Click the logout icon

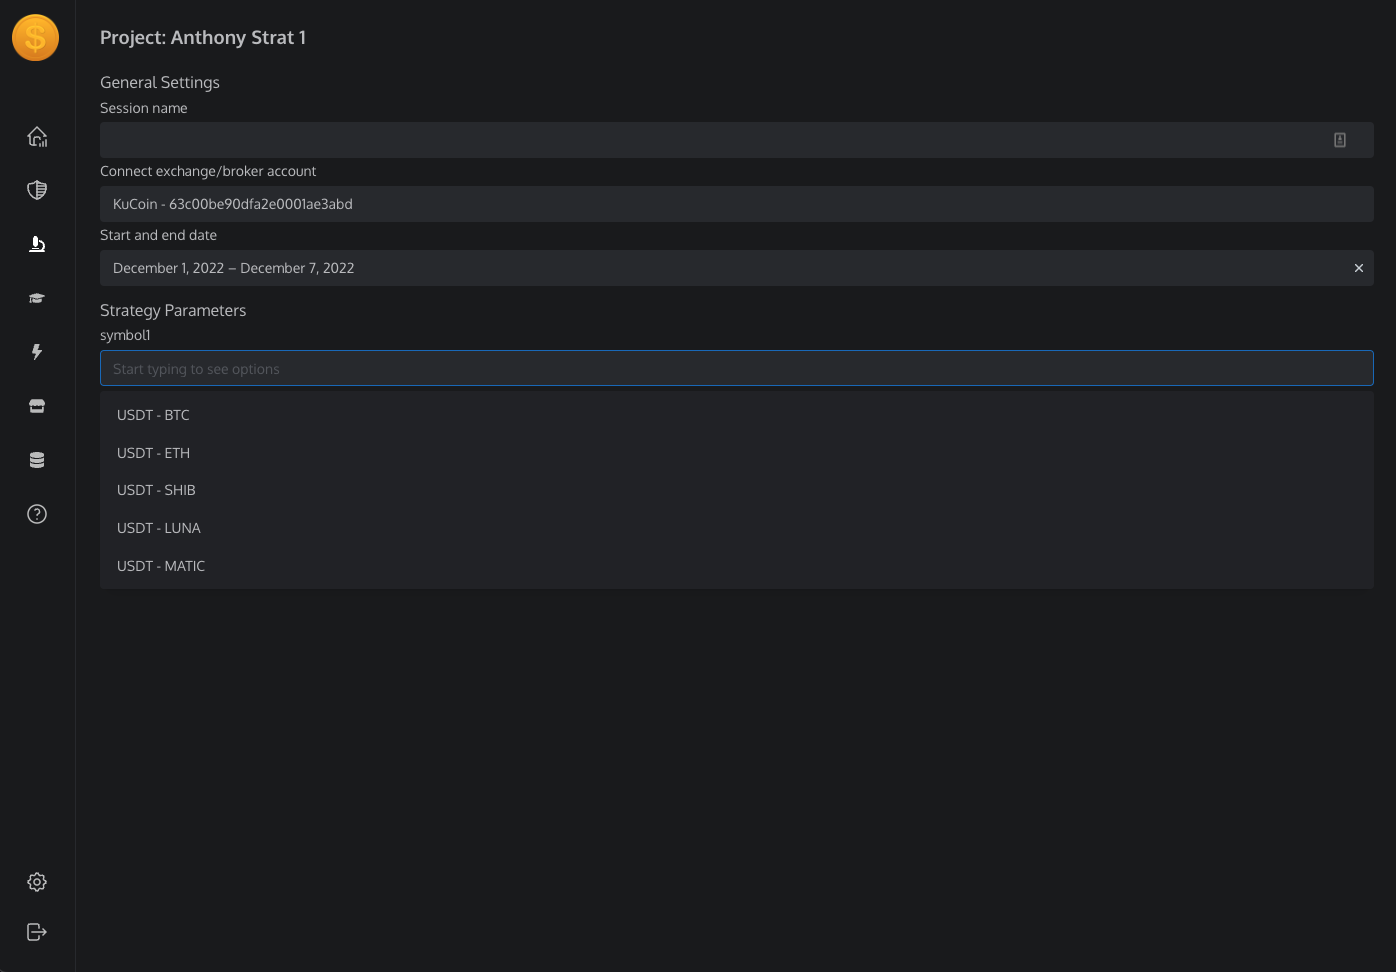(37, 932)
